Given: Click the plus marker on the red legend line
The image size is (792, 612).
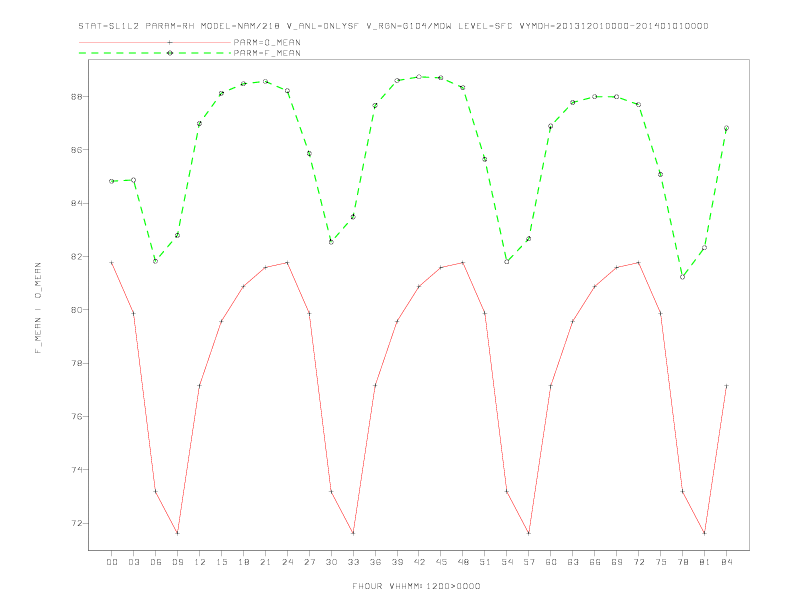Looking at the screenshot, I should pyautogui.click(x=170, y=42).
